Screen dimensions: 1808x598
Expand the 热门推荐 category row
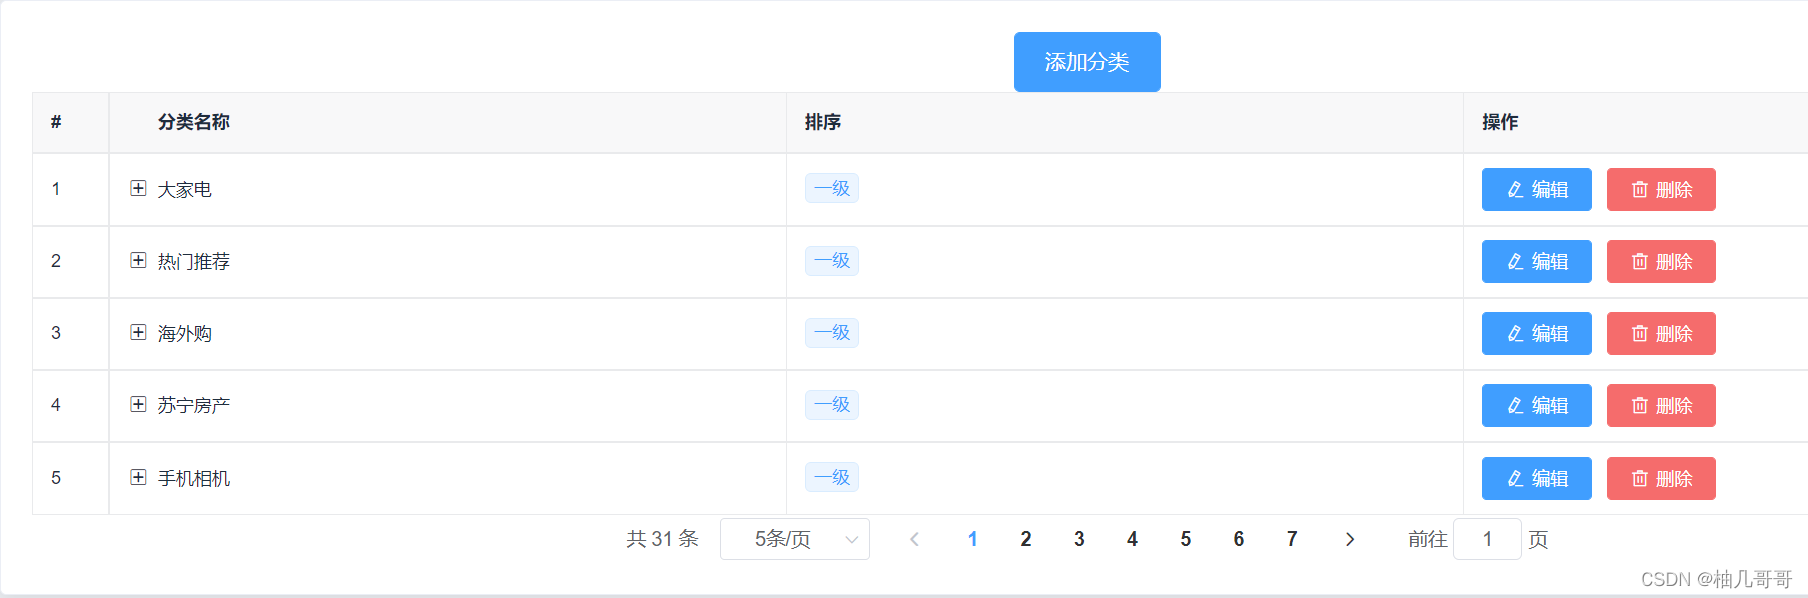[138, 260]
